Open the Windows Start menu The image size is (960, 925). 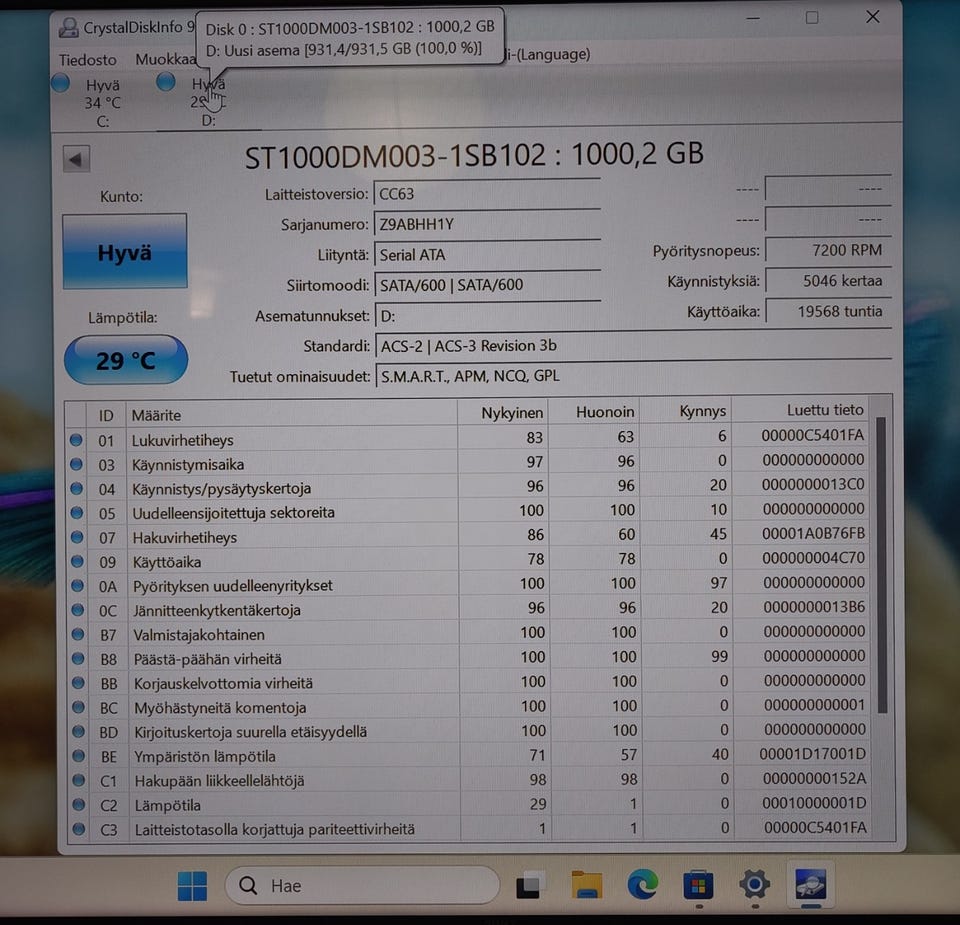[192, 886]
